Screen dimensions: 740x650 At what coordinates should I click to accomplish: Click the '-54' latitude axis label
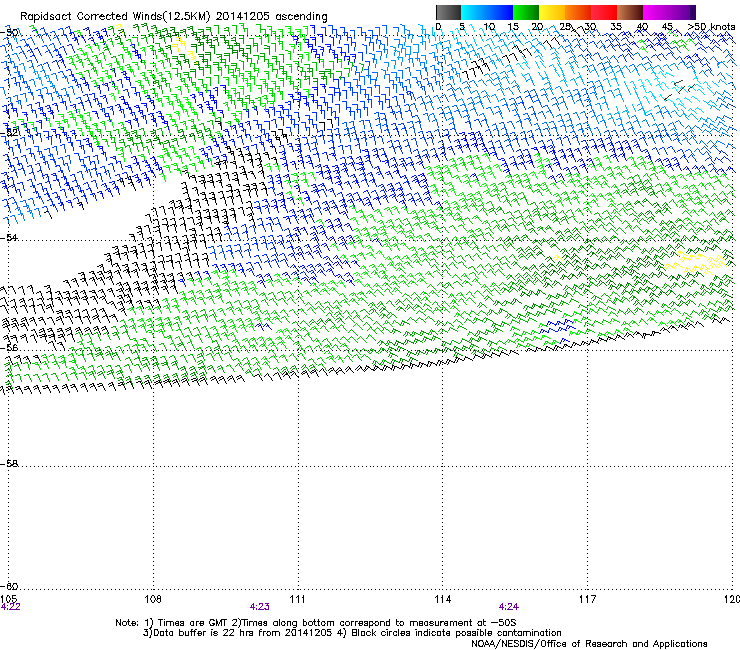pos(9,237)
